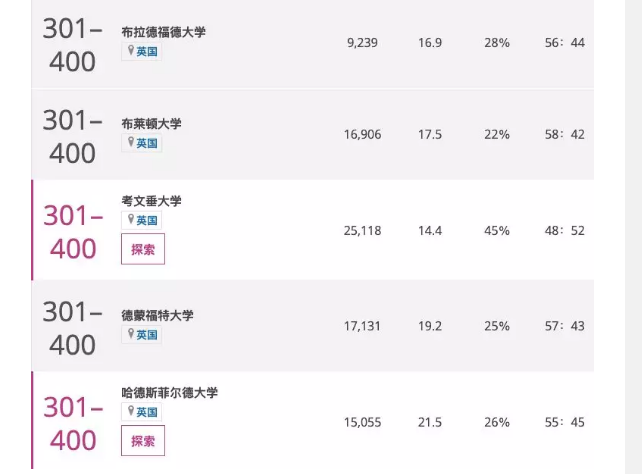Open the 英国 tag for 布莱顿大学
Viewport: 642px width, 474px height.
pos(142,143)
